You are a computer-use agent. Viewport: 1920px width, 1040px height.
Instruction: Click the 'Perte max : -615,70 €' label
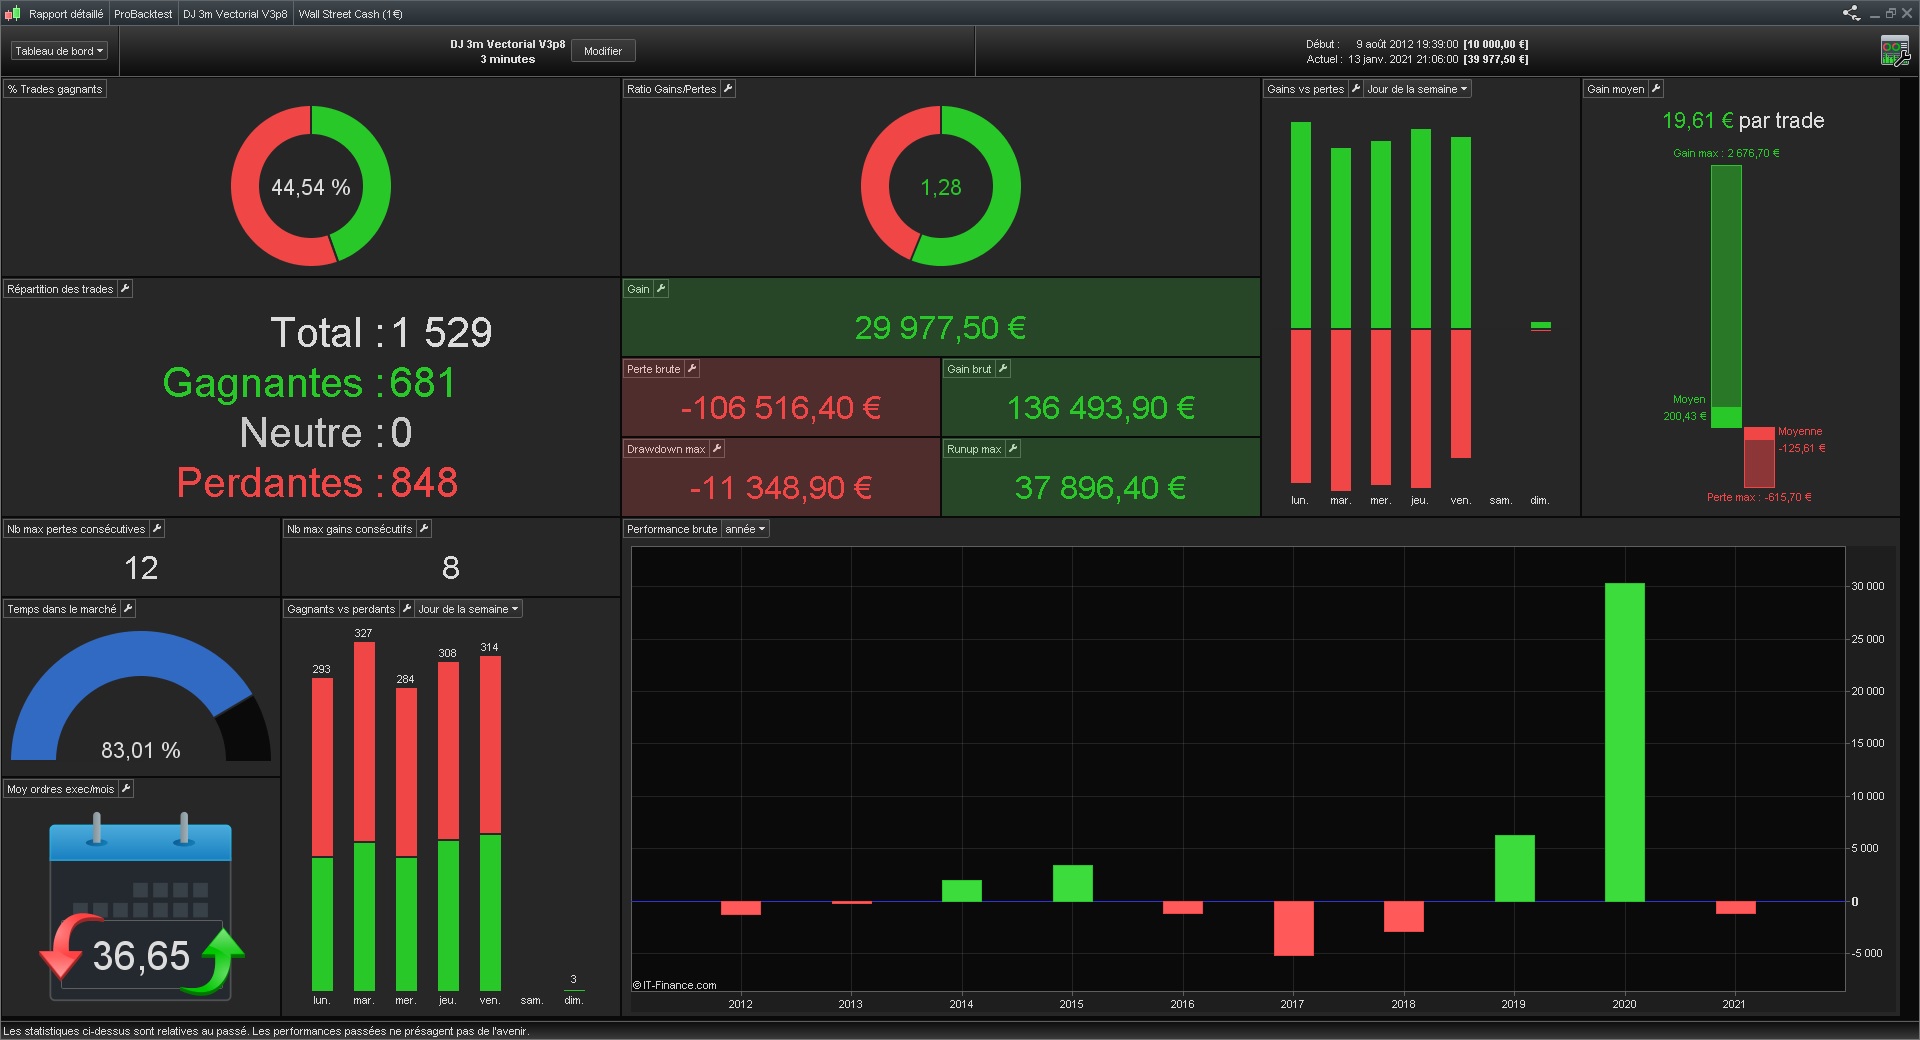click(1759, 497)
